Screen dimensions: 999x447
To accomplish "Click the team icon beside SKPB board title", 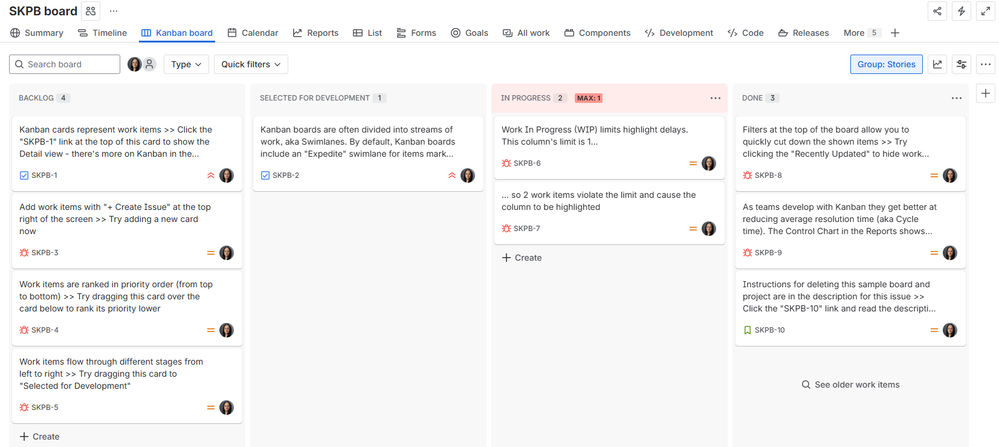I will click(x=91, y=11).
